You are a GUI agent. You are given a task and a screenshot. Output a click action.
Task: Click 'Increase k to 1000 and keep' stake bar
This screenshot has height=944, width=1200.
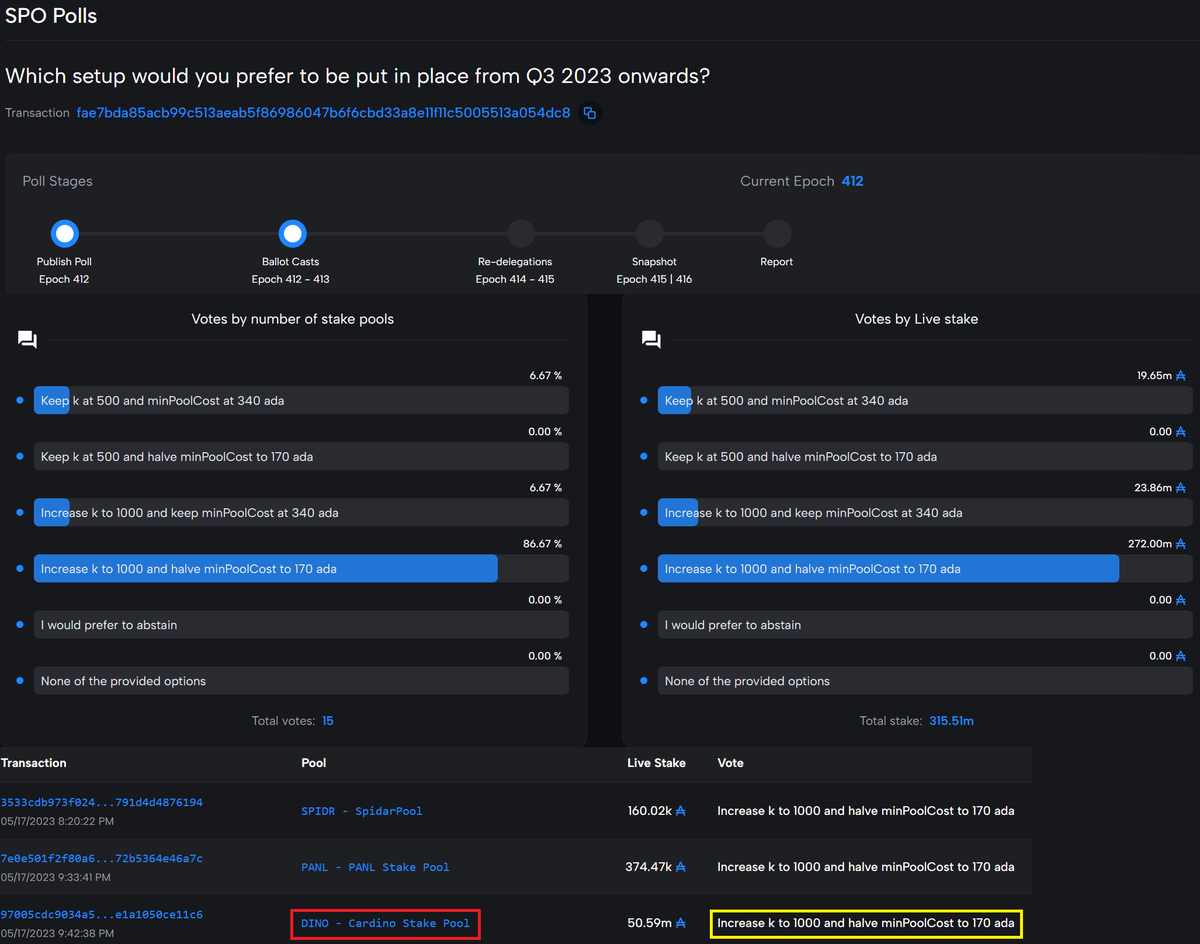(925, 513)
